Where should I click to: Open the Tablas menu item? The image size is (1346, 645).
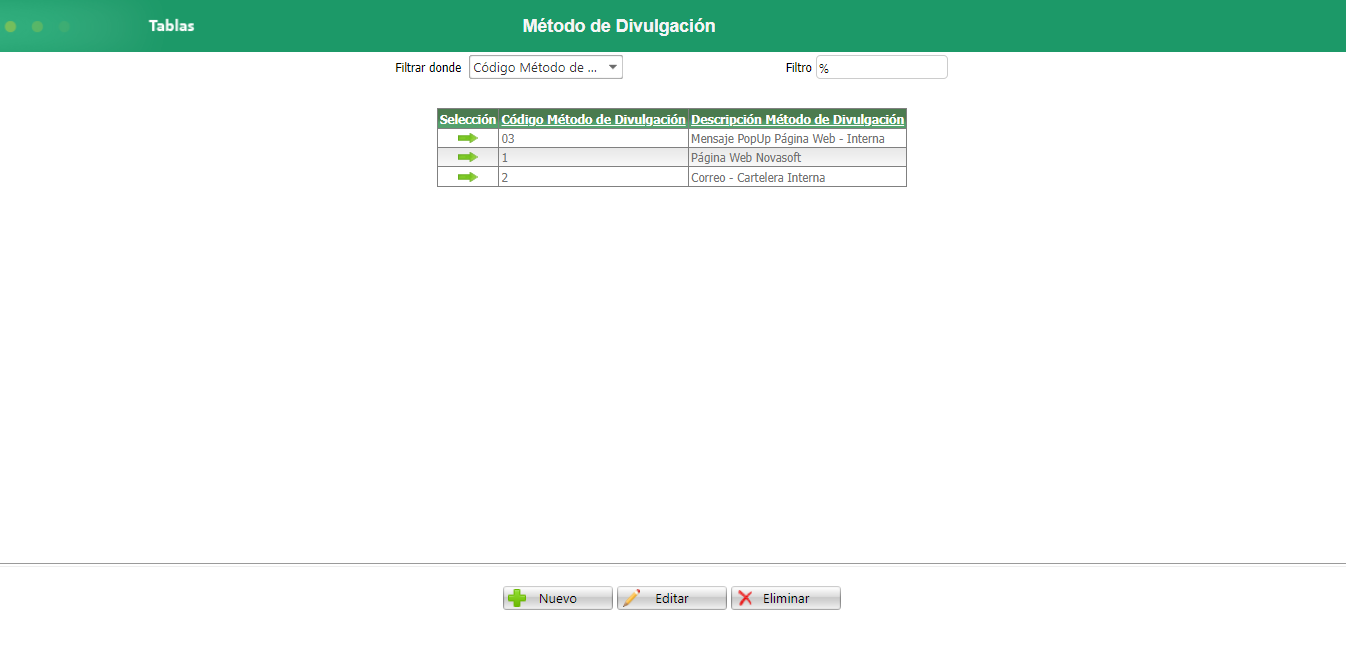[171, 26]
